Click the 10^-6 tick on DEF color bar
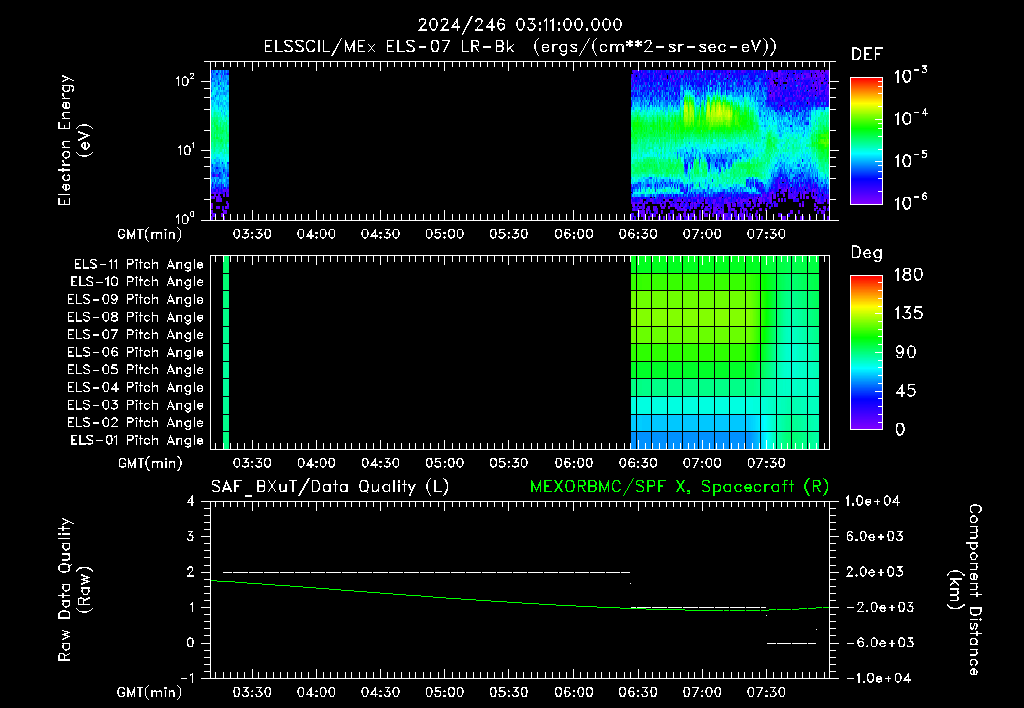 pos(911,202)
